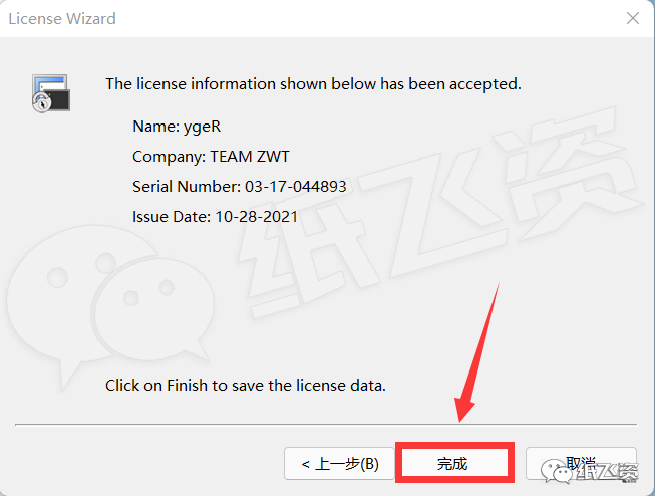Click the red arrow annotation
Viewport: 655px width, 496px height.
[478, 353]
